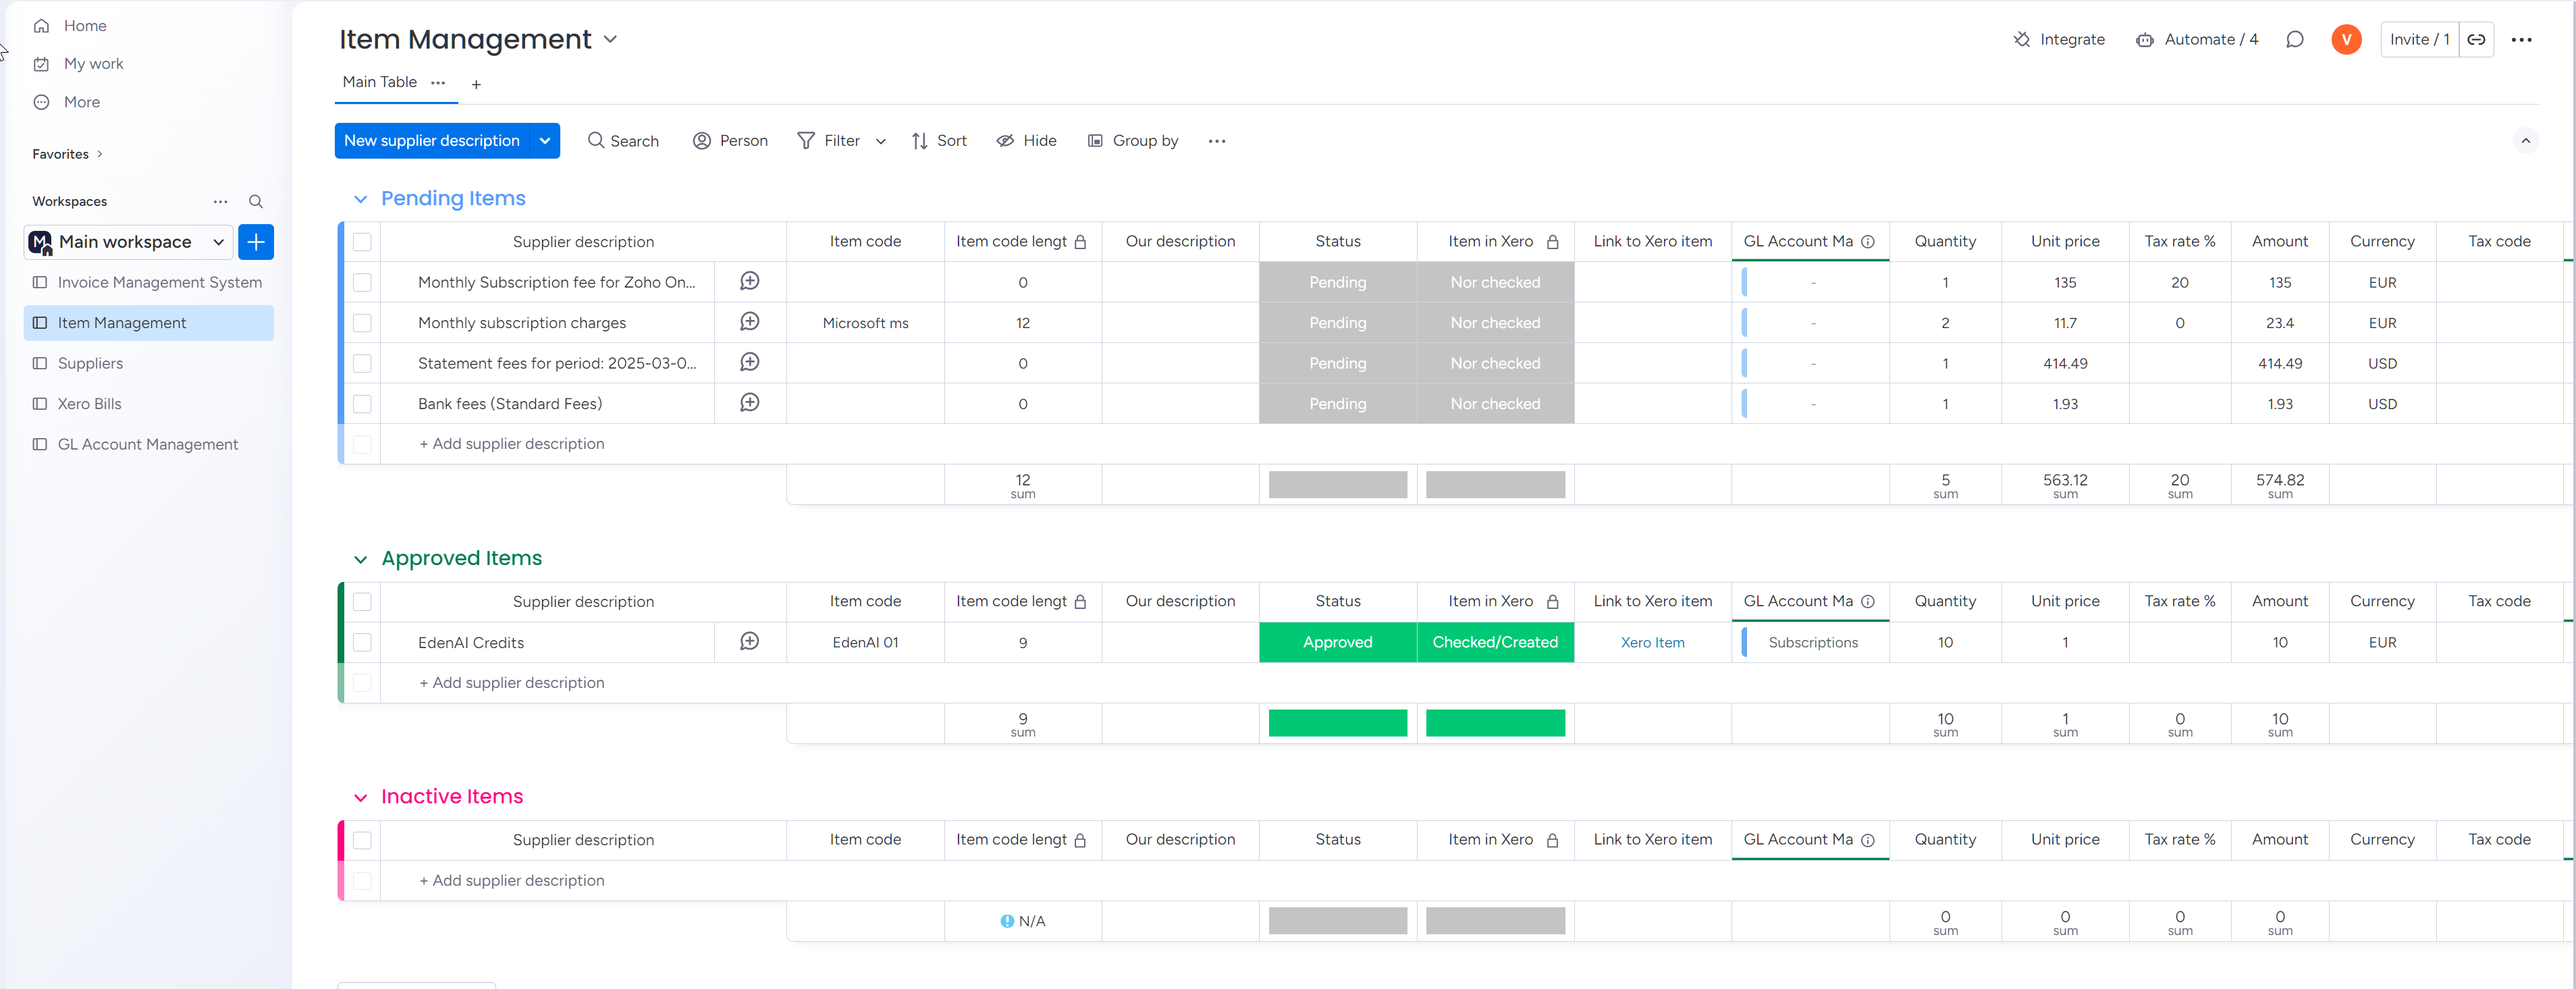This screenshot has height=989, width=2576.
Task: Select all Pending Items with header checkbox
Action: point(362,242)
